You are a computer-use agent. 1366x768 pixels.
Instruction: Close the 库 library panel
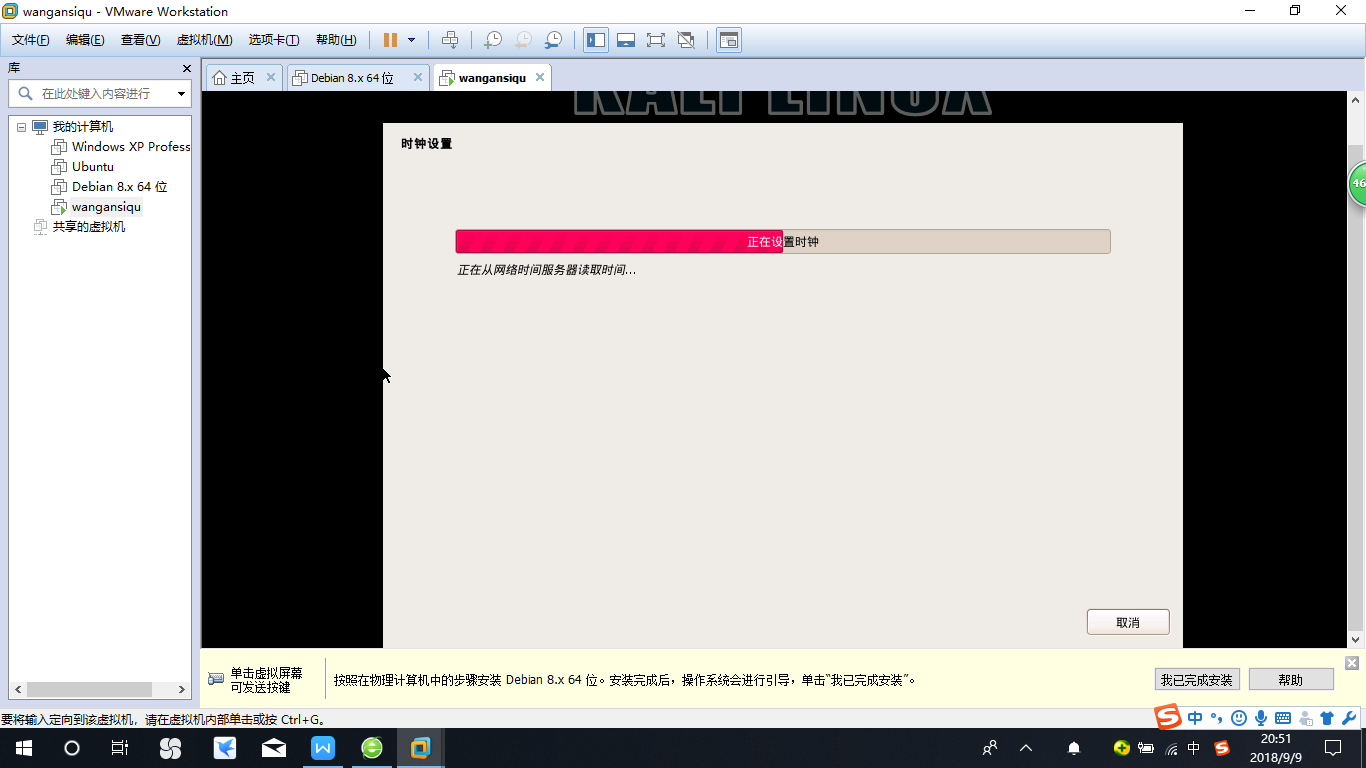pos(187,68)
